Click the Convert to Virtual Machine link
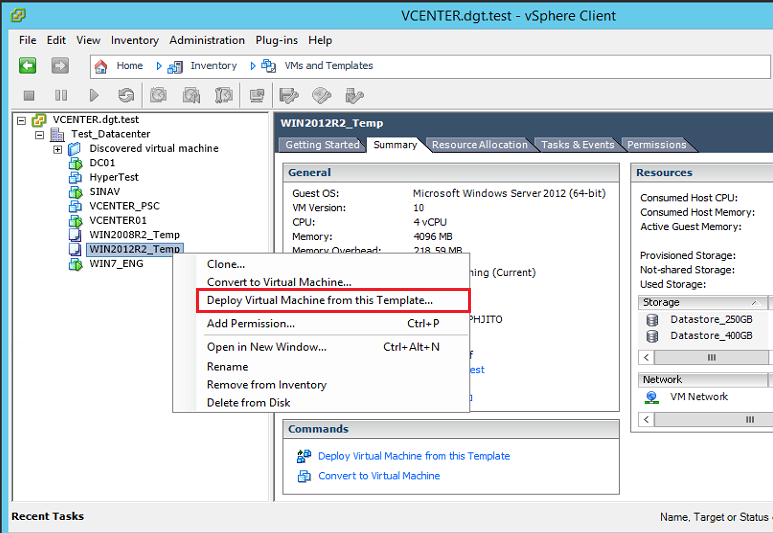Viewport: 773px width, 533px height. click(379, 476)
